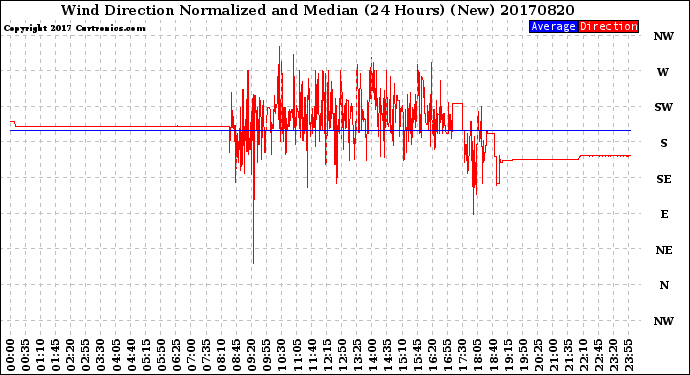Click the '08:45' time axis label
690x375 pixels.
(237, 355)
